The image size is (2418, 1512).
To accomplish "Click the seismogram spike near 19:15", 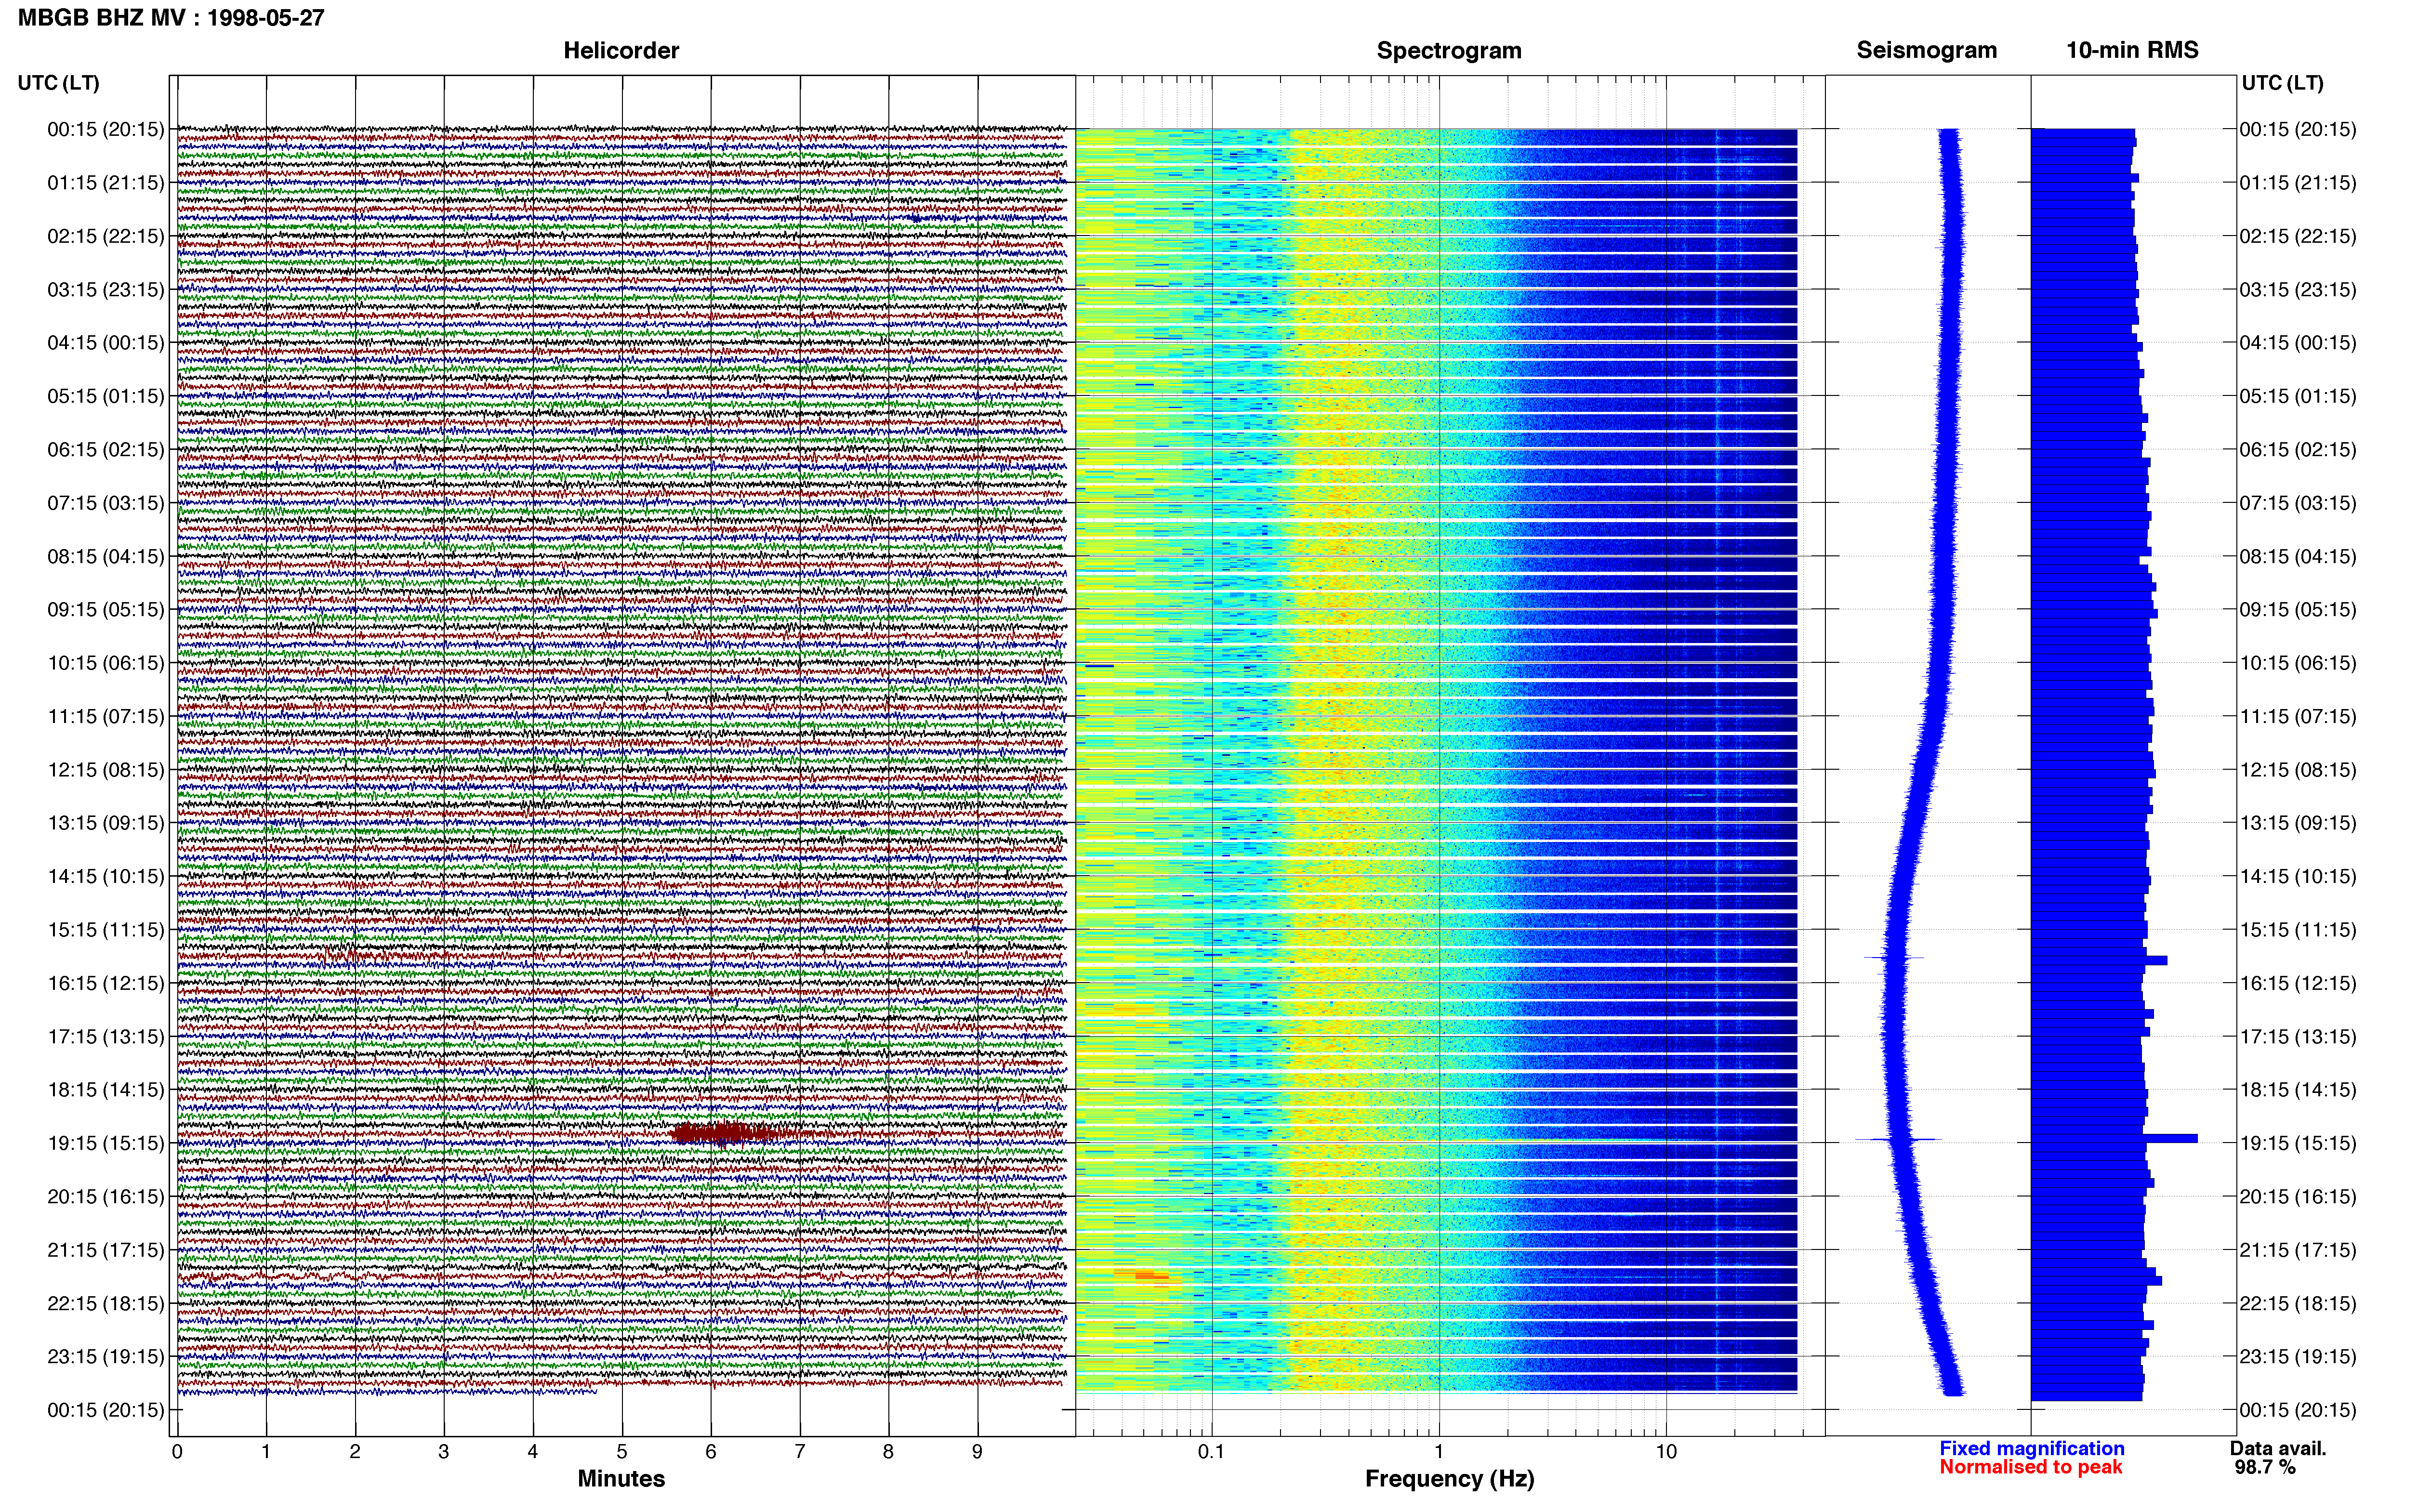I will click(x=1898, y=1139).
